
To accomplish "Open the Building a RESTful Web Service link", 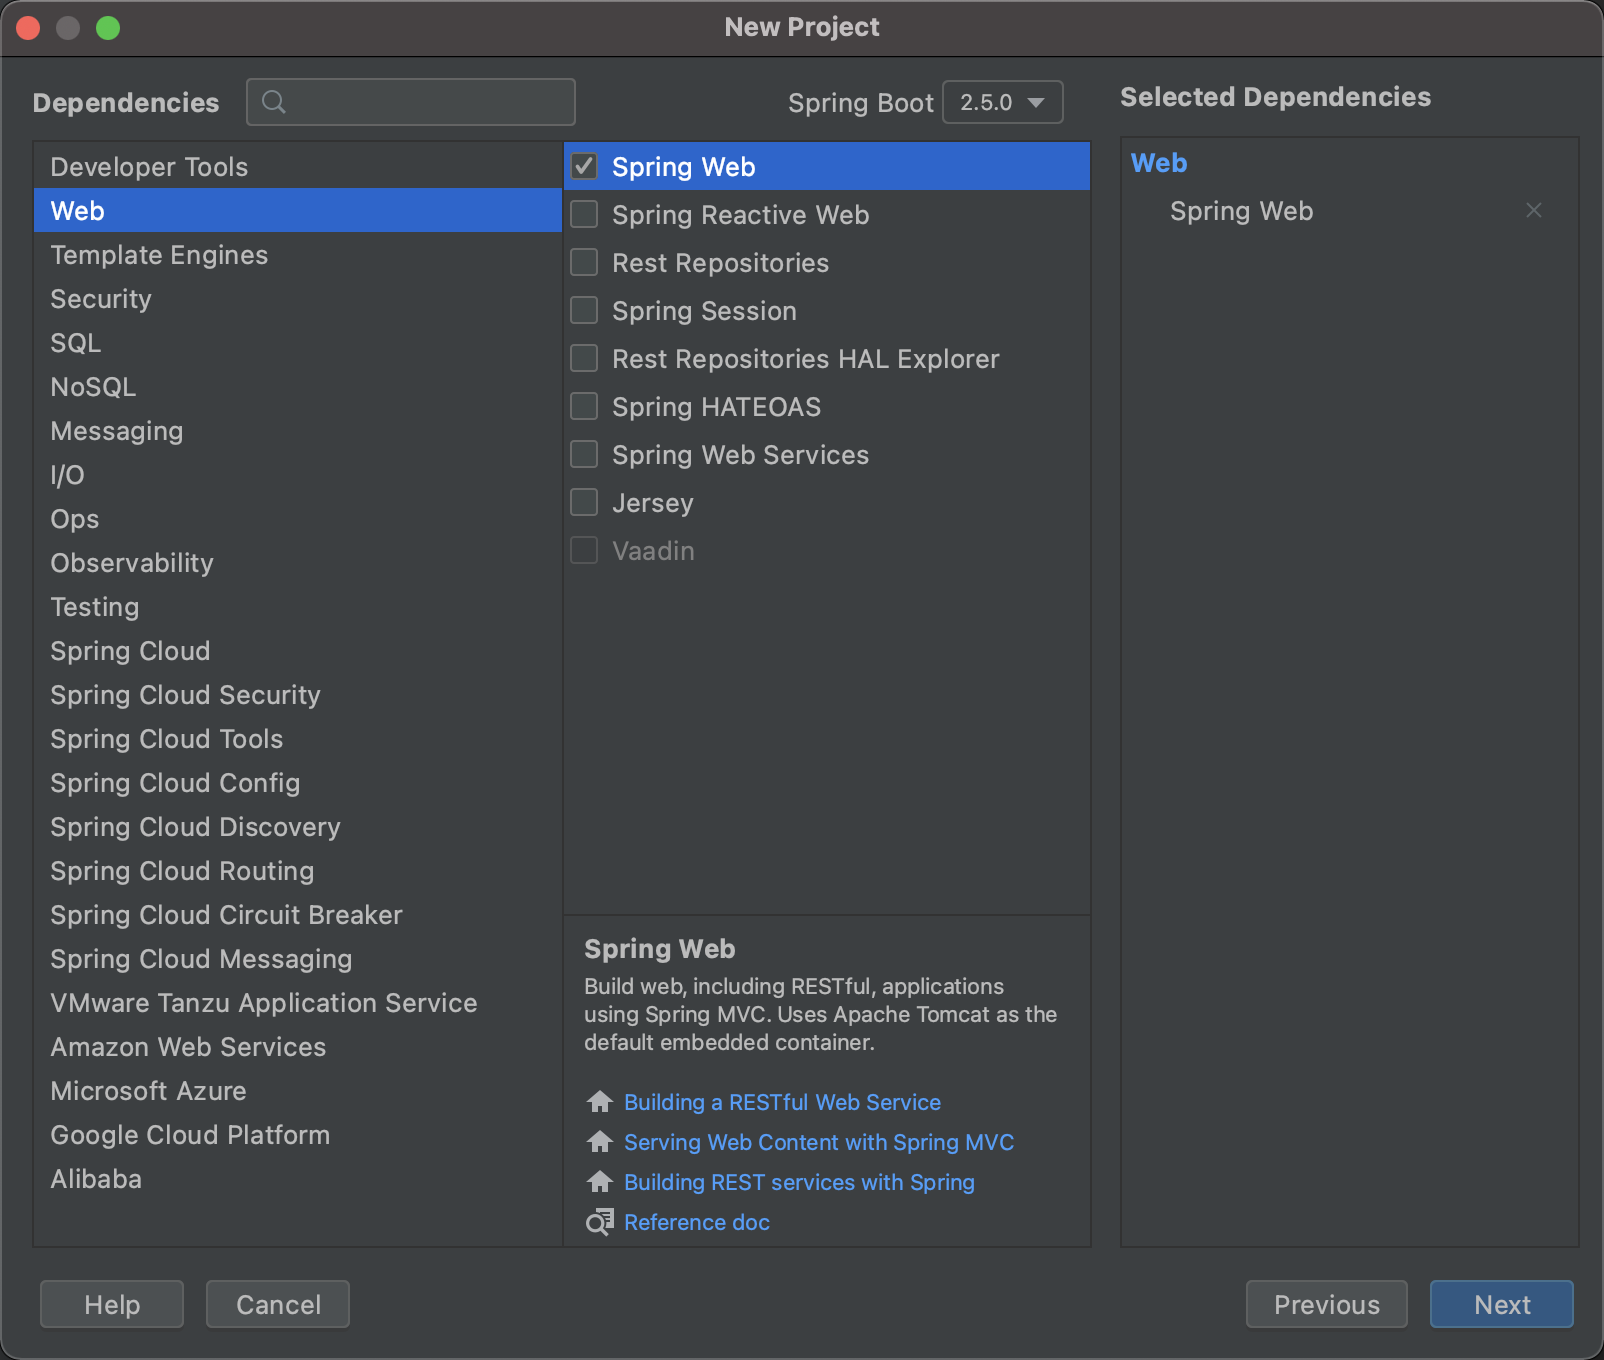I will coord(783,1101).
